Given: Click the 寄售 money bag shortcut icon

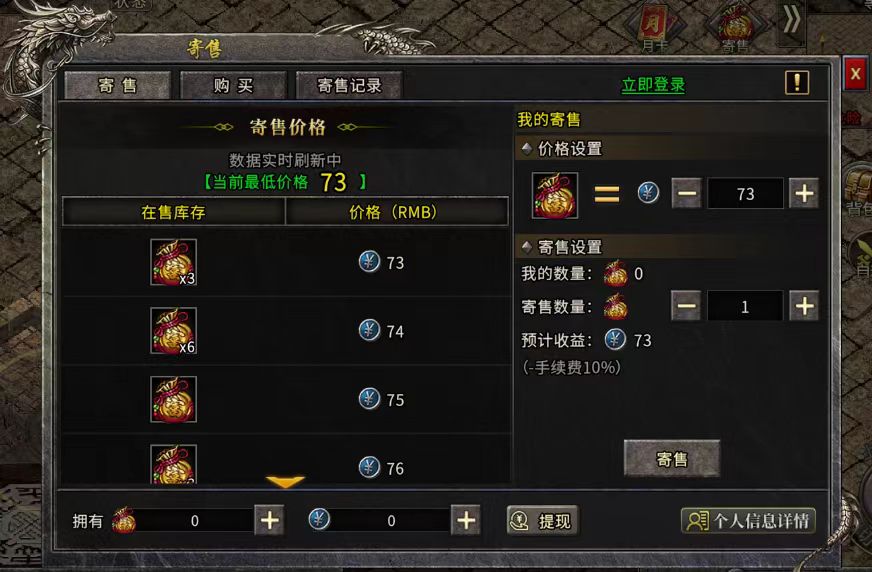Looking at the screenshot, I should 735,28.
